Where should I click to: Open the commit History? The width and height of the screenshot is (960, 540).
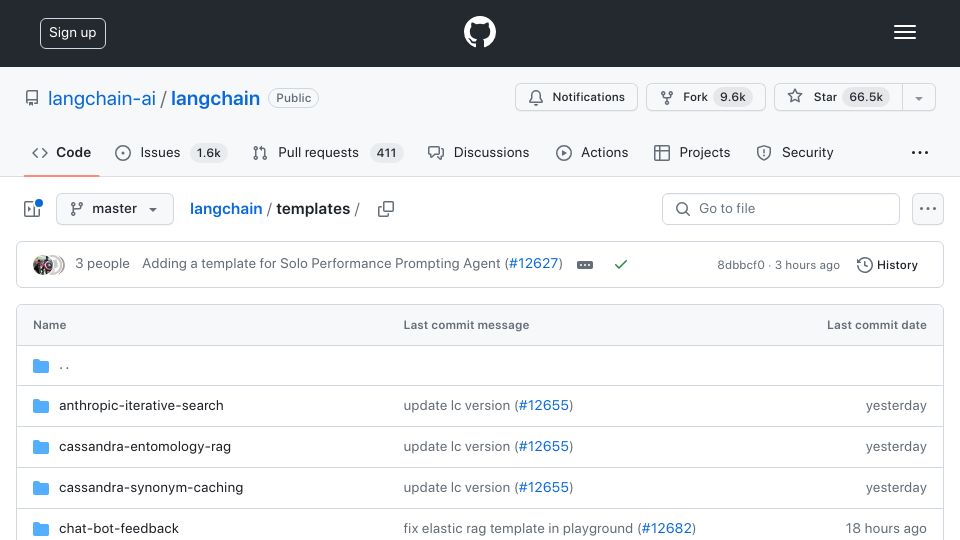887,265
